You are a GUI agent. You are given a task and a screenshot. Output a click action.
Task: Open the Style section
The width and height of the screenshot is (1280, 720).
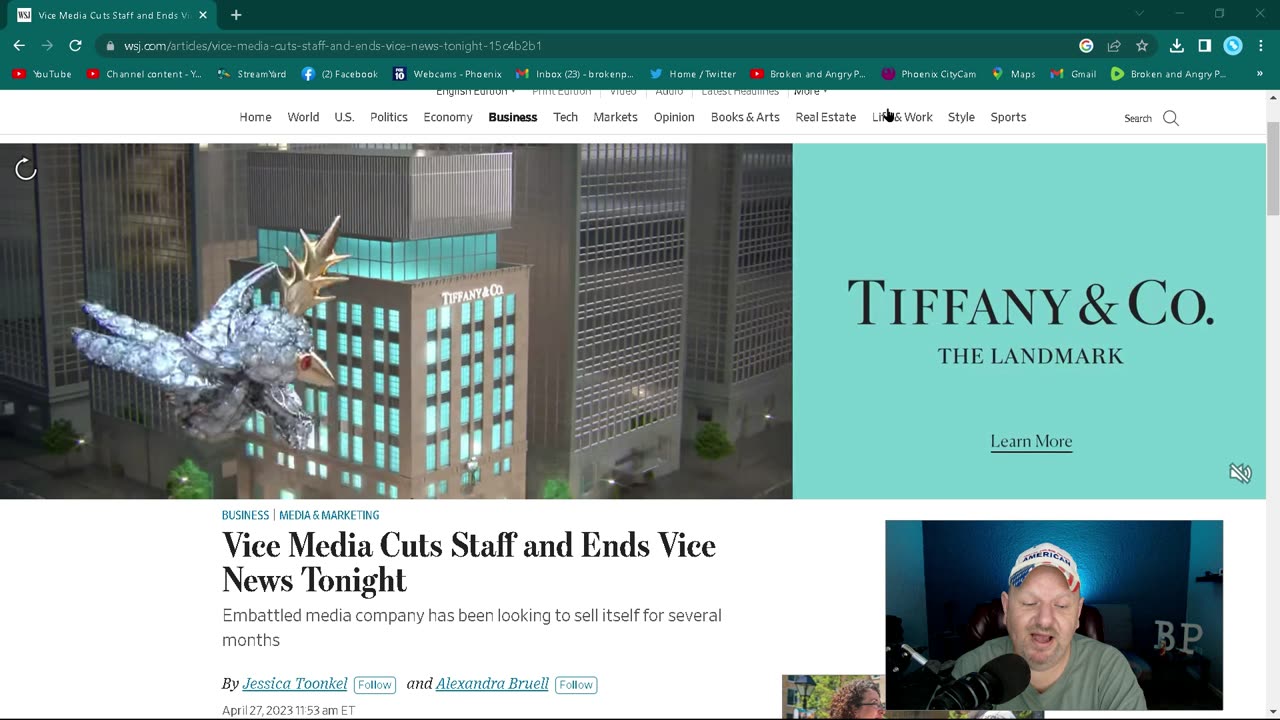tap(961, 117)
